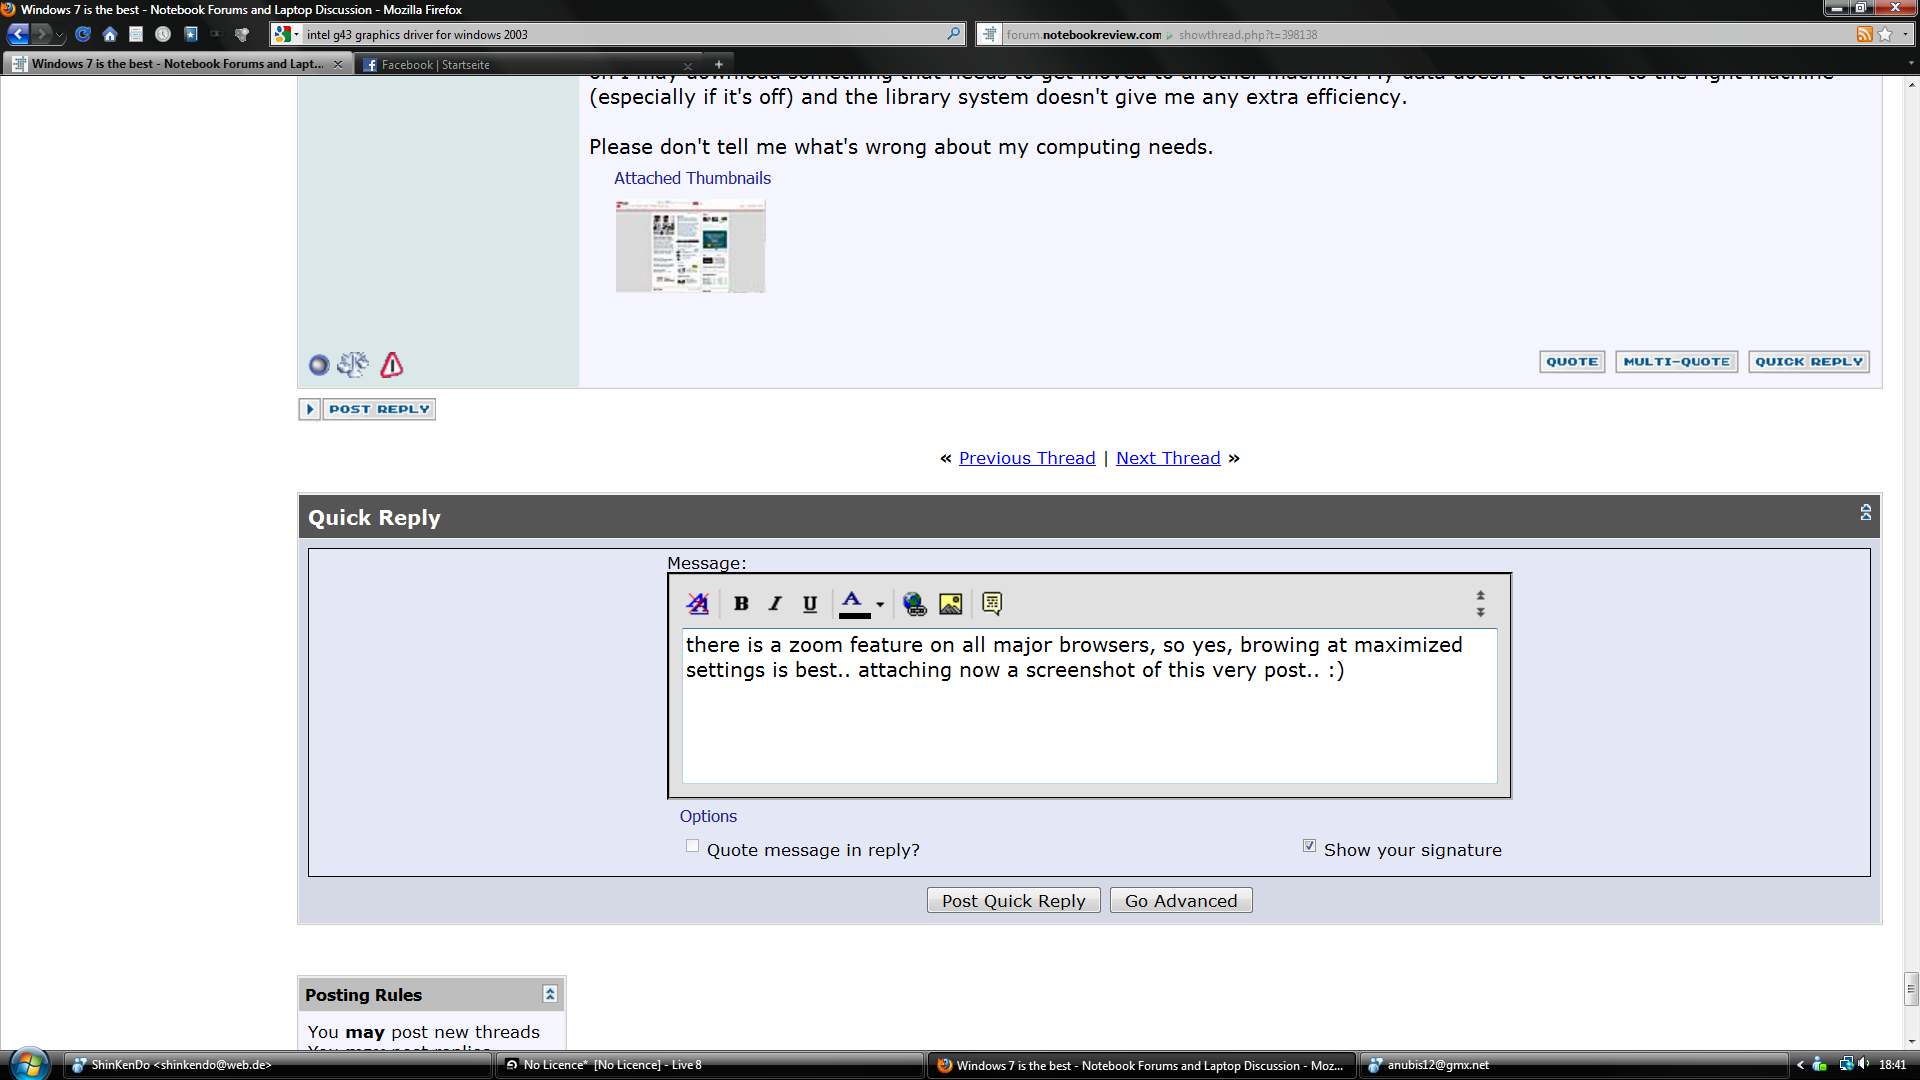The width and height of the screenshot is (1920, 1080).
Task: Subscribe via the orange RSS feed icon
Action: tap(1864, 34)
